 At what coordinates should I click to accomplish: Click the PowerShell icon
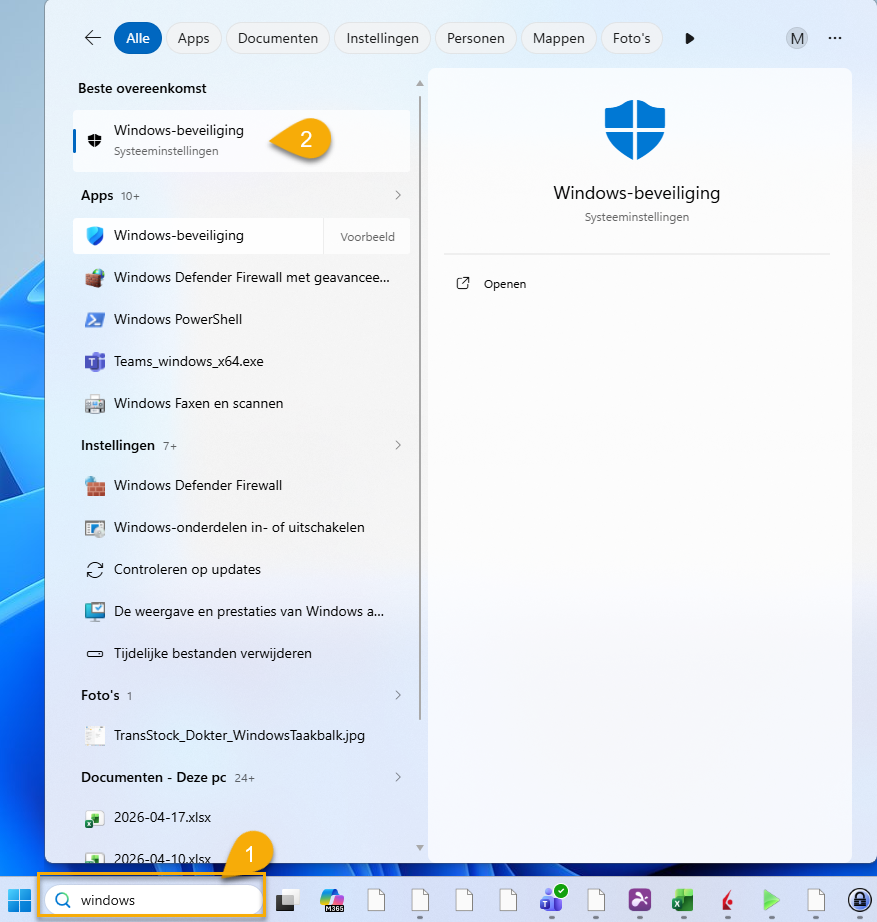[95, 320]
